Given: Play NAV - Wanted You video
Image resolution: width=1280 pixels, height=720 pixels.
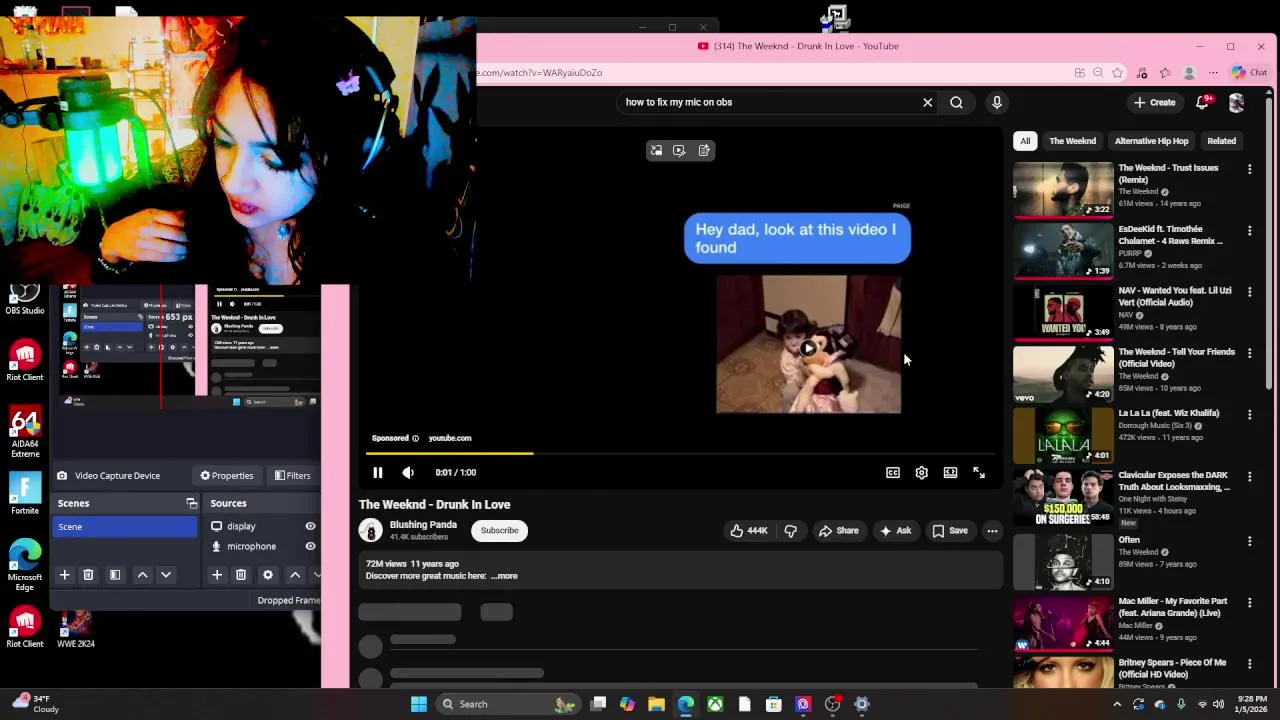Looking at the screenshot, I should (1063, 312).
